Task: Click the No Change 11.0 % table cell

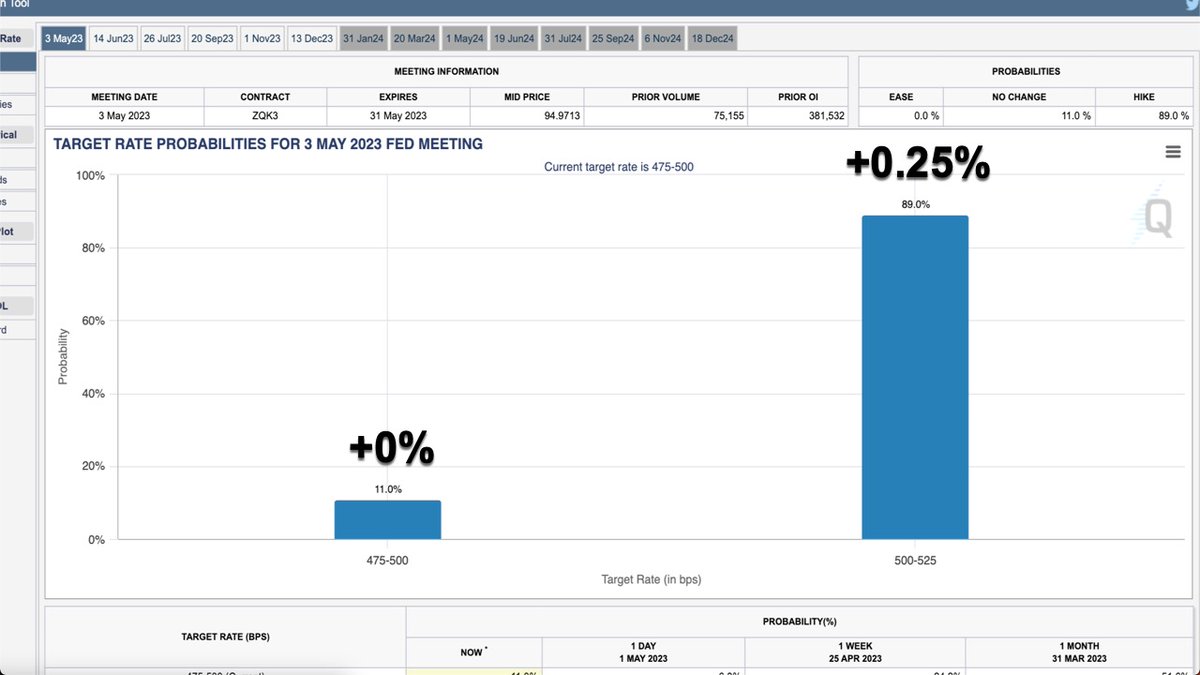Action: pos(1019,116)
